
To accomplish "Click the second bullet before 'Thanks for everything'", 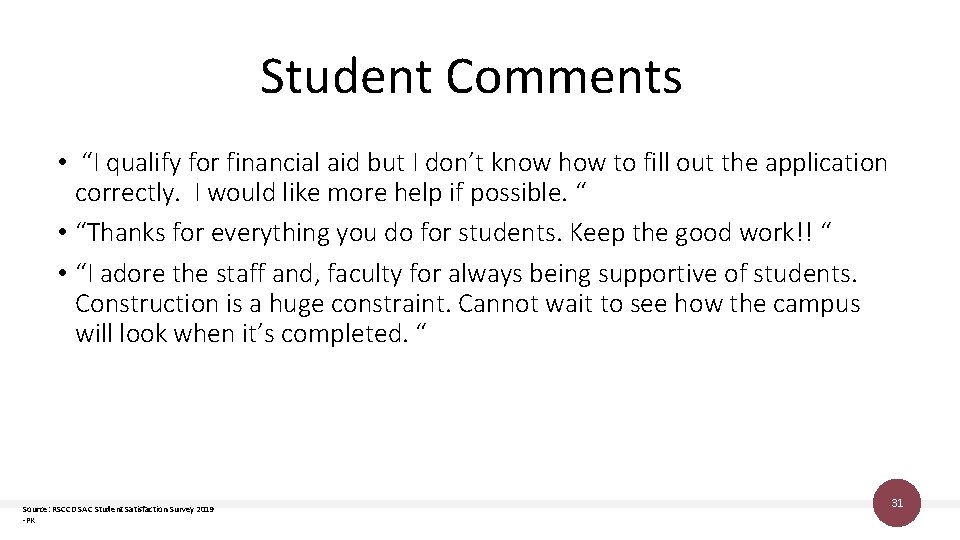I will click(62, 233).
